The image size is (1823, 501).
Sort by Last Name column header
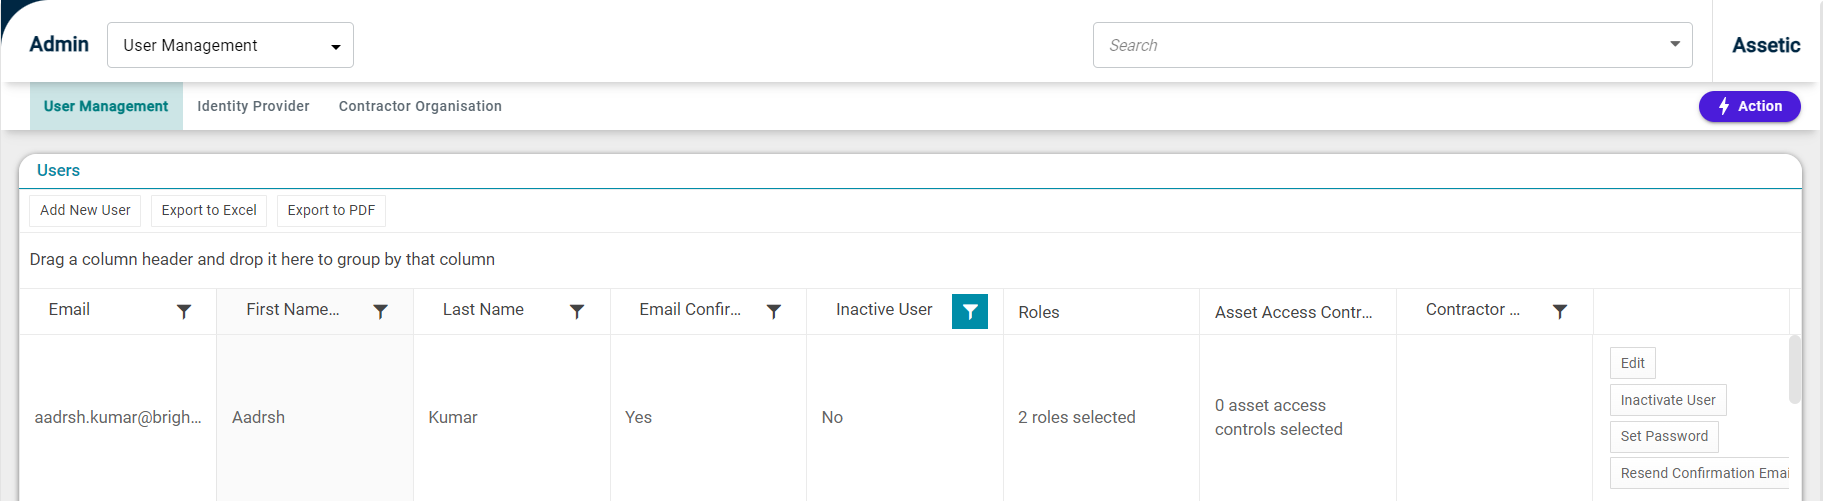483,310
